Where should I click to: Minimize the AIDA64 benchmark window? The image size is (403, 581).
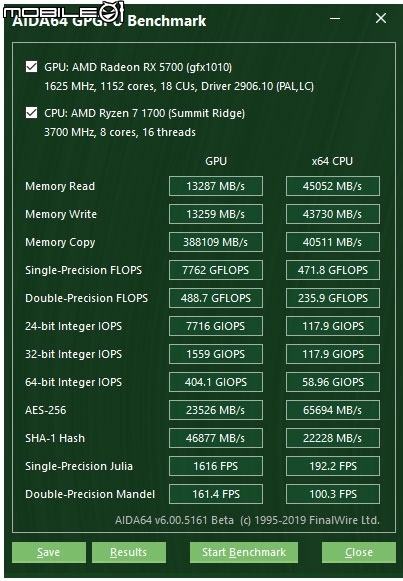pyautogui.click(x=335, y=18)
